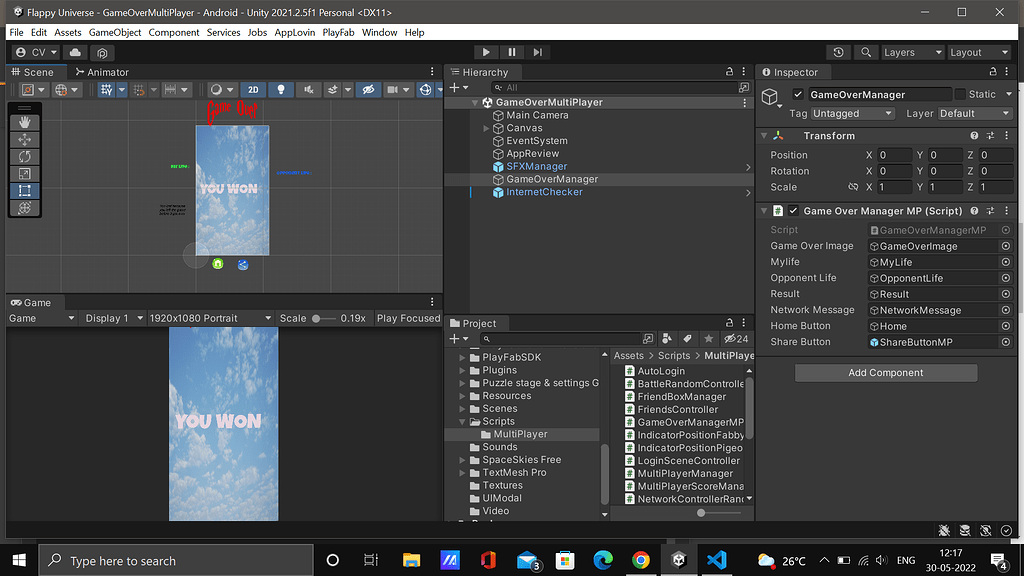This screenshot has width=1024, height=576.
Task: Uncheck the GameOverManager active checkbox
Action: click(797, 95)
